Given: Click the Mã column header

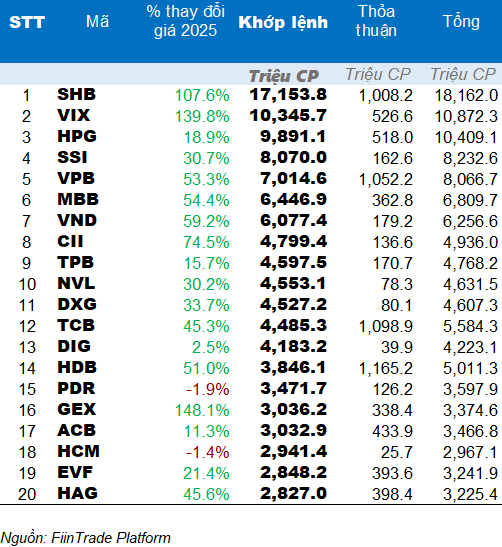Looking at the screenshot, I should [97, 22].
